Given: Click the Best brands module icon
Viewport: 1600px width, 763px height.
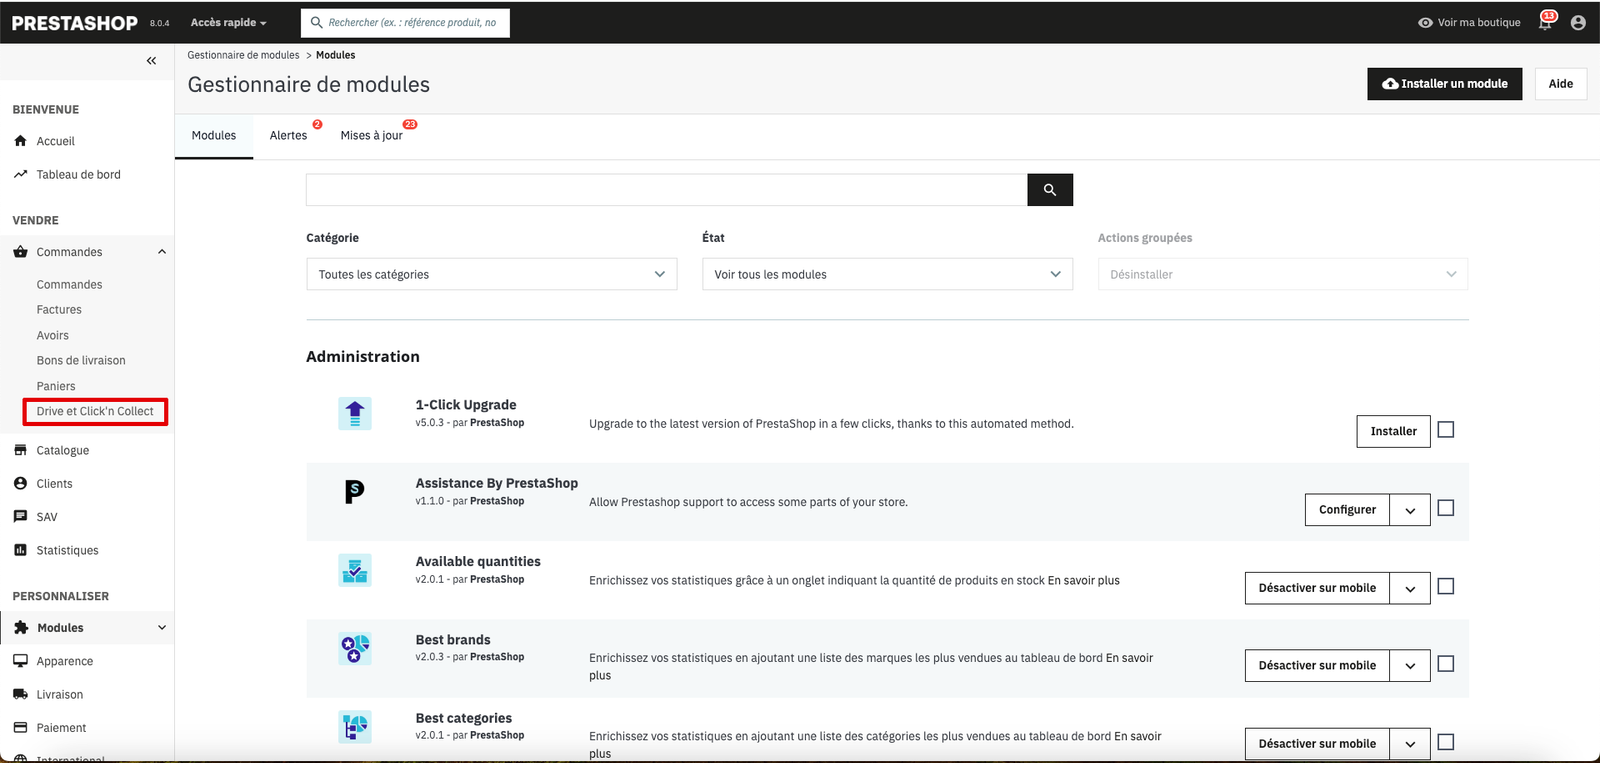Looking at the screenshot, I should [x=355, y=649].
